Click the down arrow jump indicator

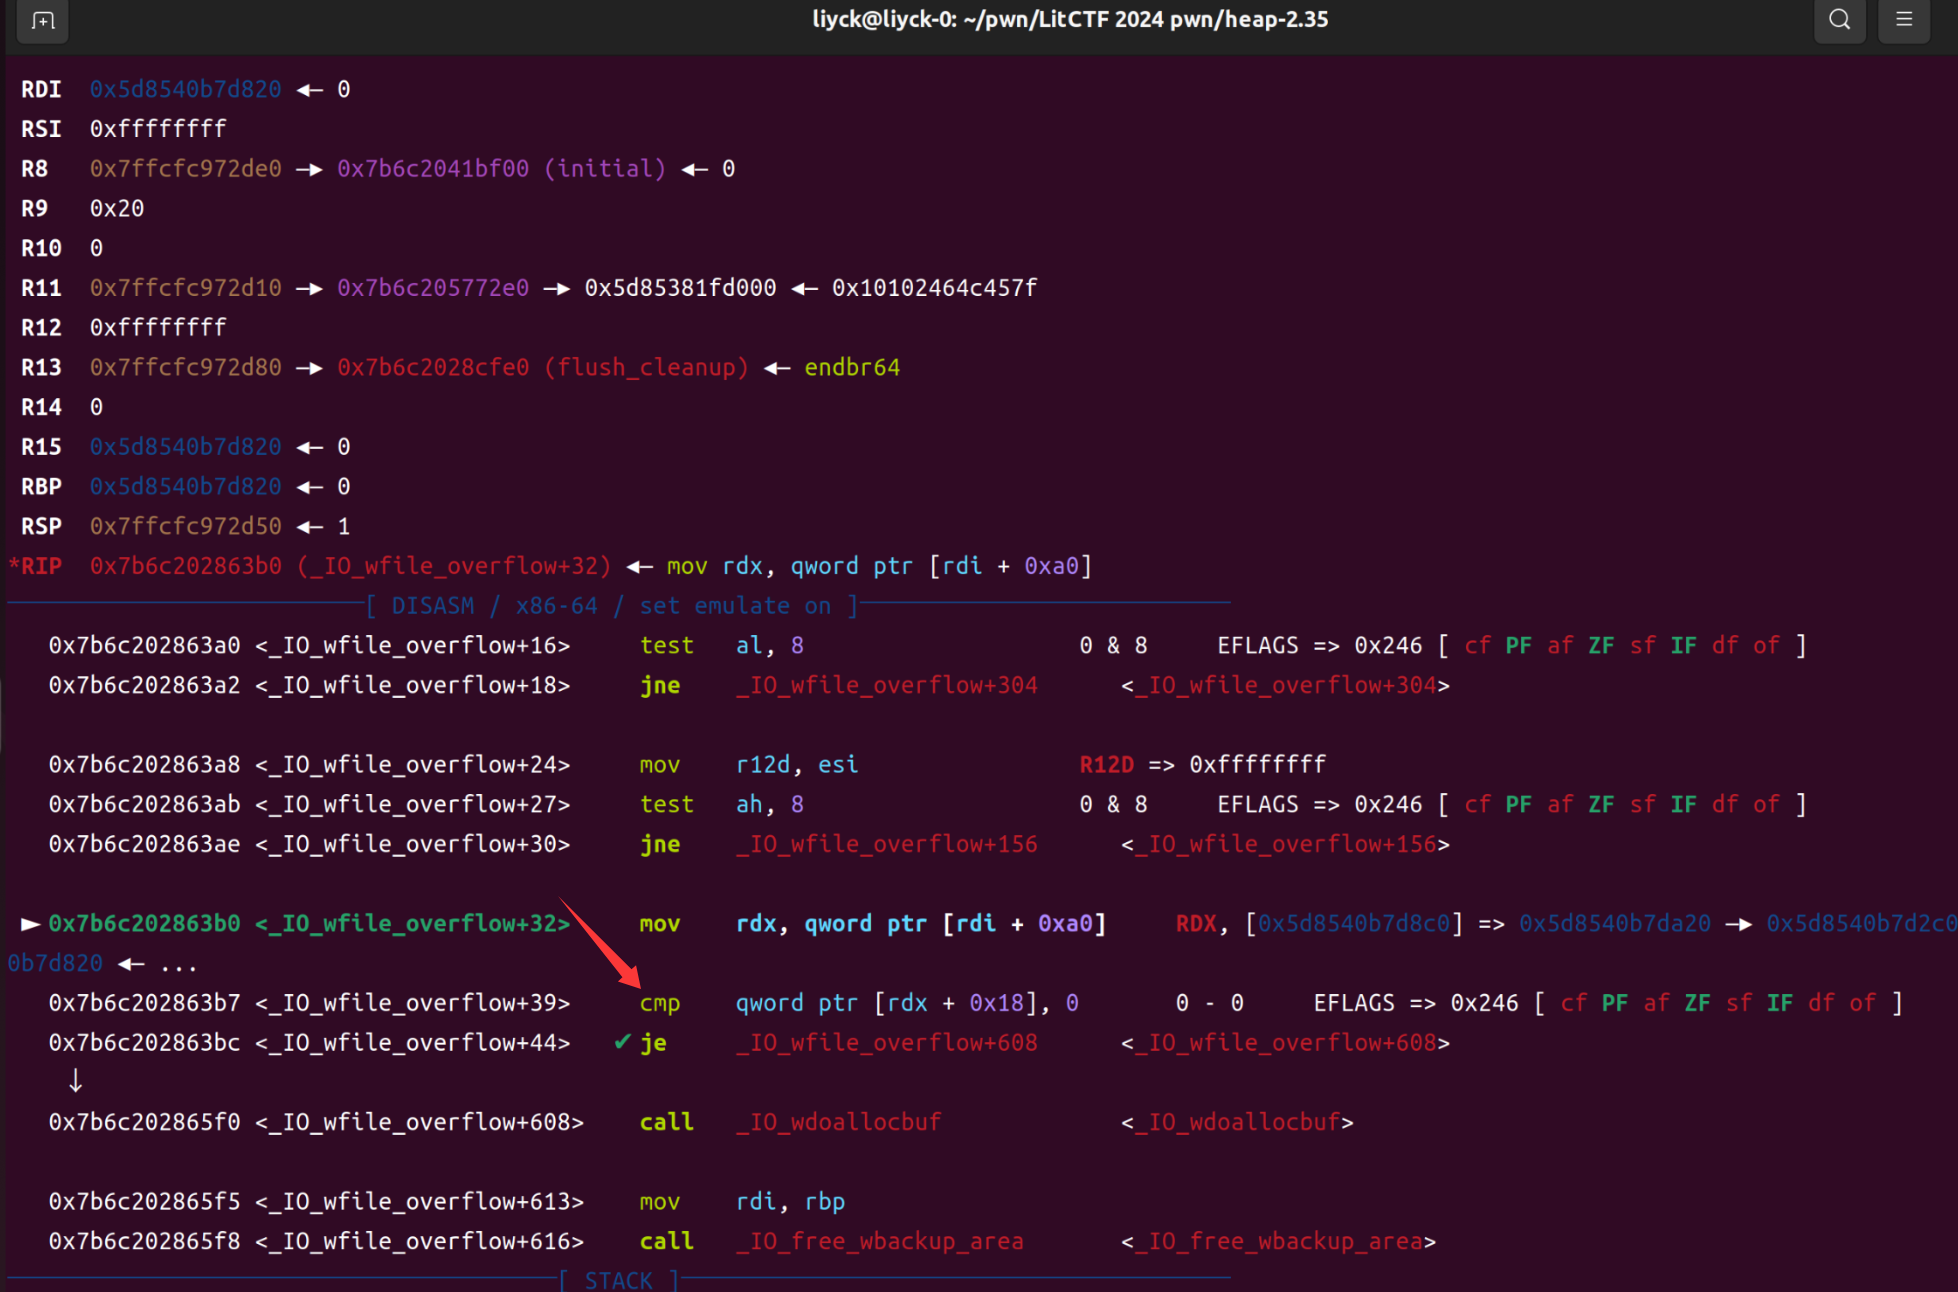(x=75, y=1081)
